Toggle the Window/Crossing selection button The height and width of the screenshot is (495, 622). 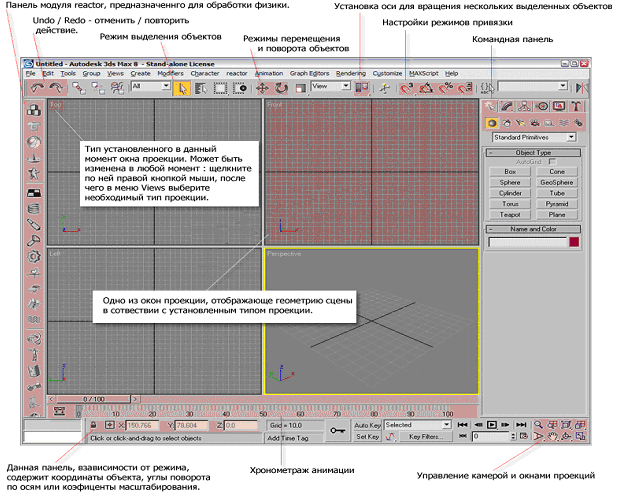(239, 88)
